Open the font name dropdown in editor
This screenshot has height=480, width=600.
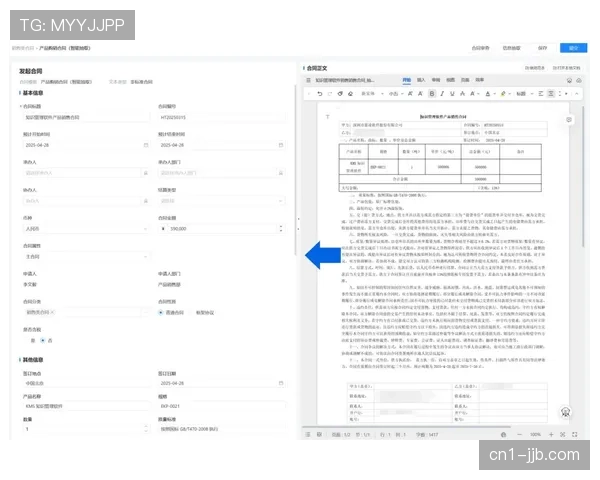[369, 93]
